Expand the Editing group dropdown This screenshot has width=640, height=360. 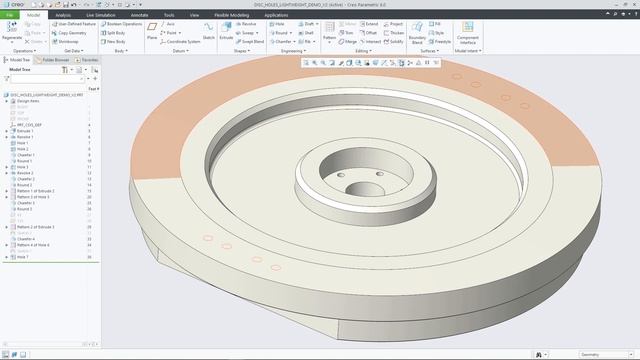click(363, 51)
